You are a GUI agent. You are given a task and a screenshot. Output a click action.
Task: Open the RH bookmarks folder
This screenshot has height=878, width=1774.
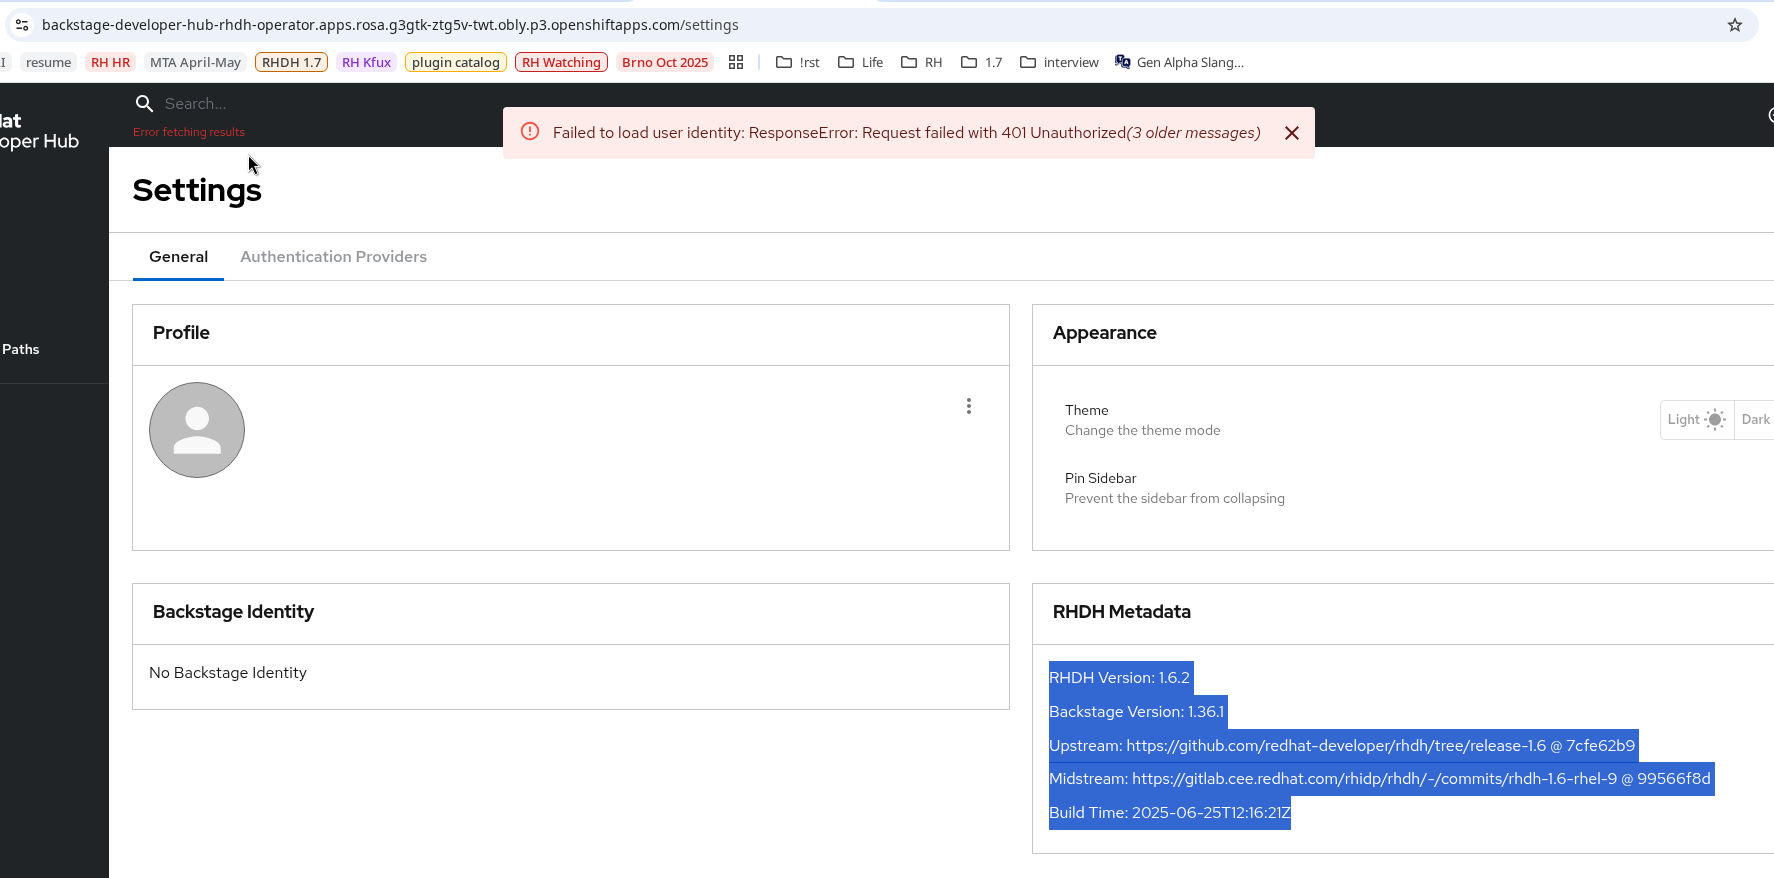(x=922, y=62)
